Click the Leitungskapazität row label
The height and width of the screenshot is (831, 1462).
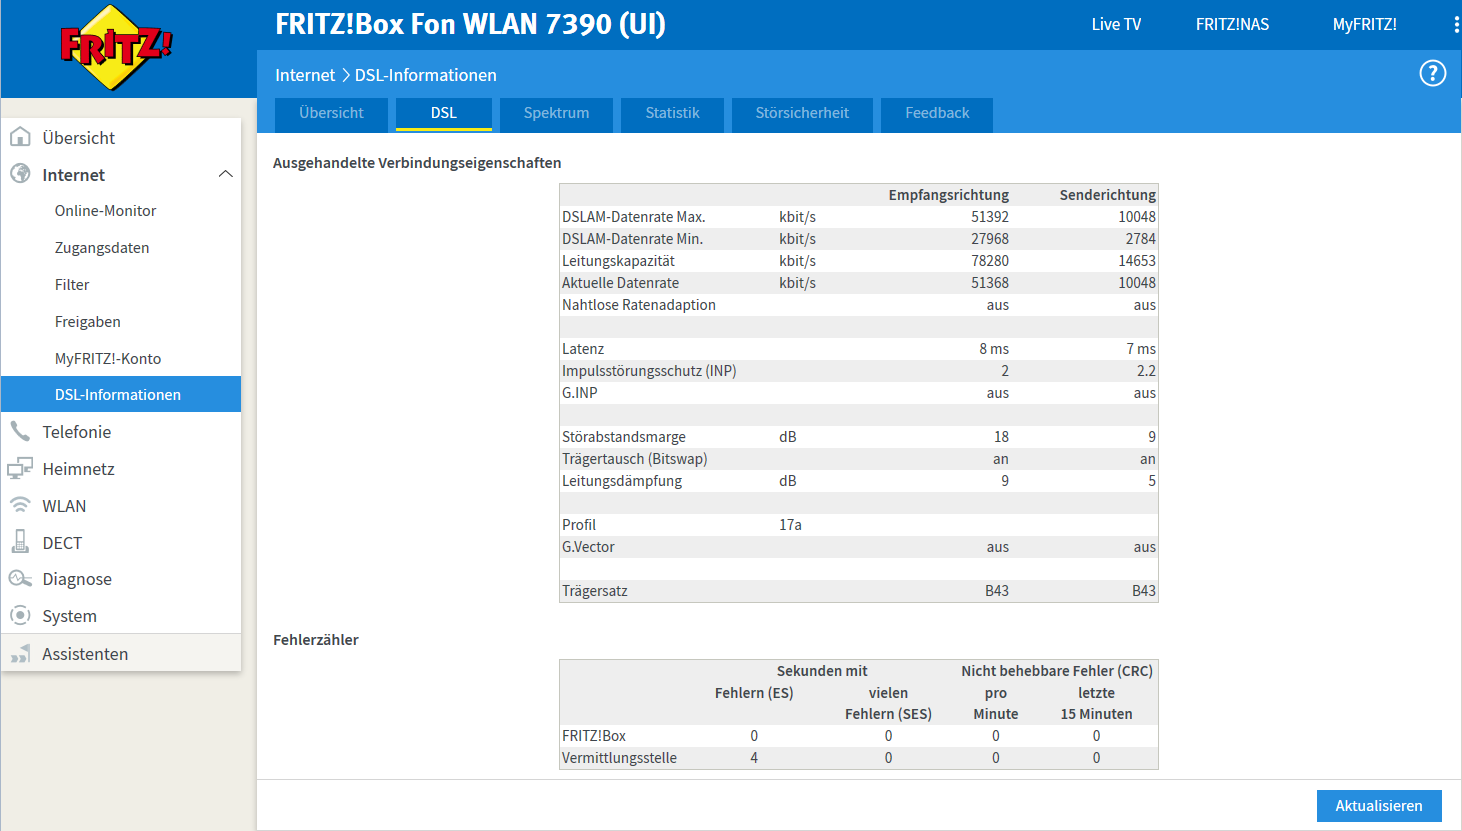pyautogui.click(x=618, y=261)
